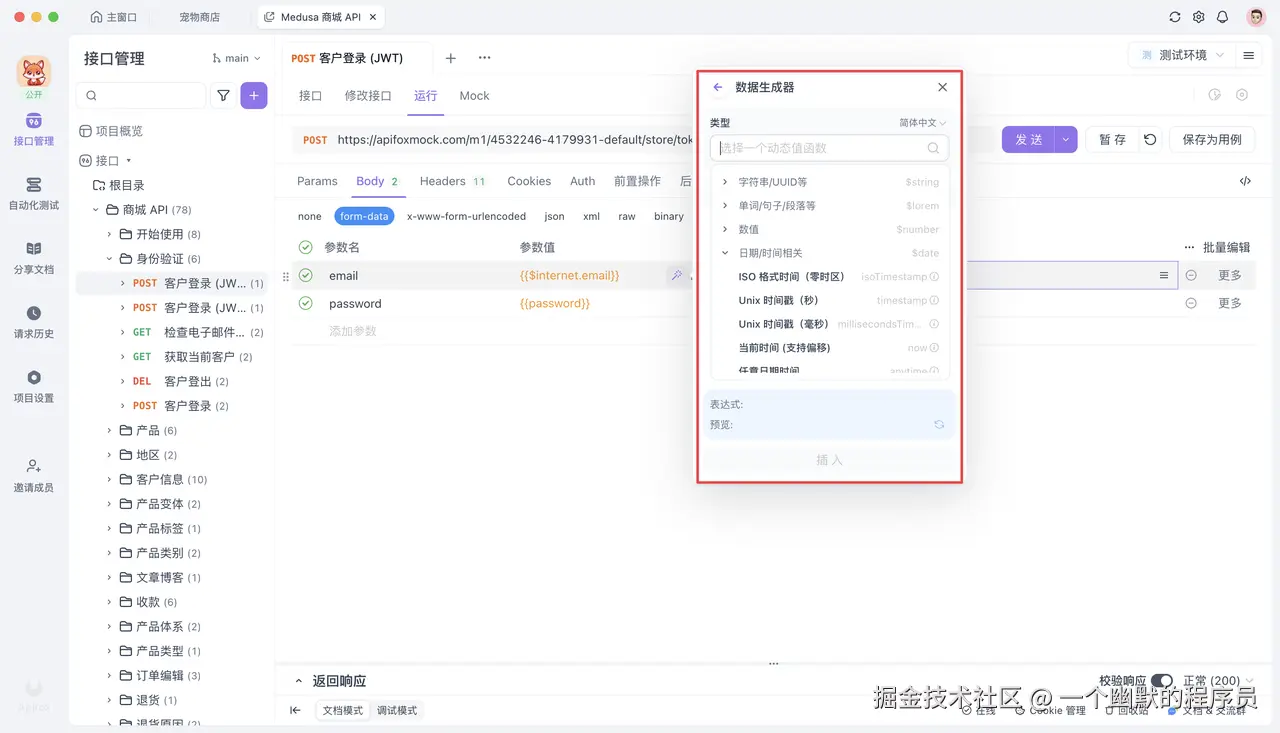Open the Headers tab
The image size is (1280, 733).
coord(443,181)
